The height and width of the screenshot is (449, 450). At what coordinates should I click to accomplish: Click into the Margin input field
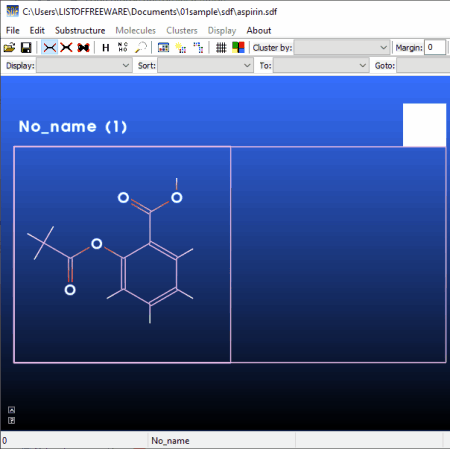point(435,48)
